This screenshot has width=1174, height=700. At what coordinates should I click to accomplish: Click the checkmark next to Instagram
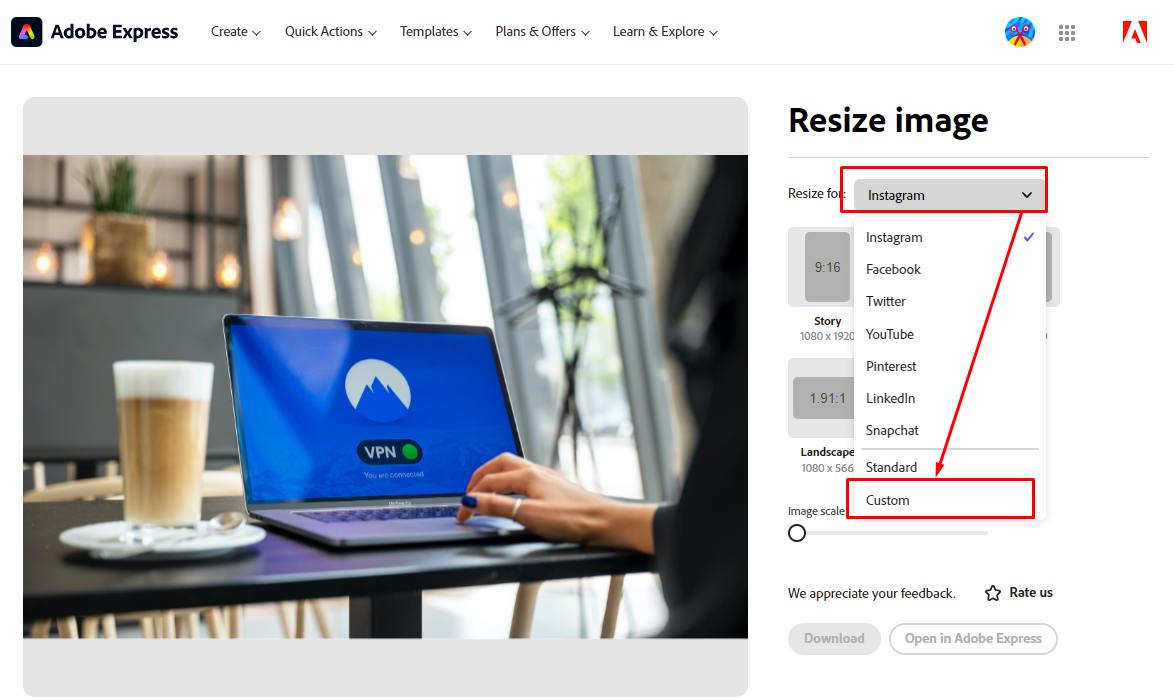point(1028,237)
